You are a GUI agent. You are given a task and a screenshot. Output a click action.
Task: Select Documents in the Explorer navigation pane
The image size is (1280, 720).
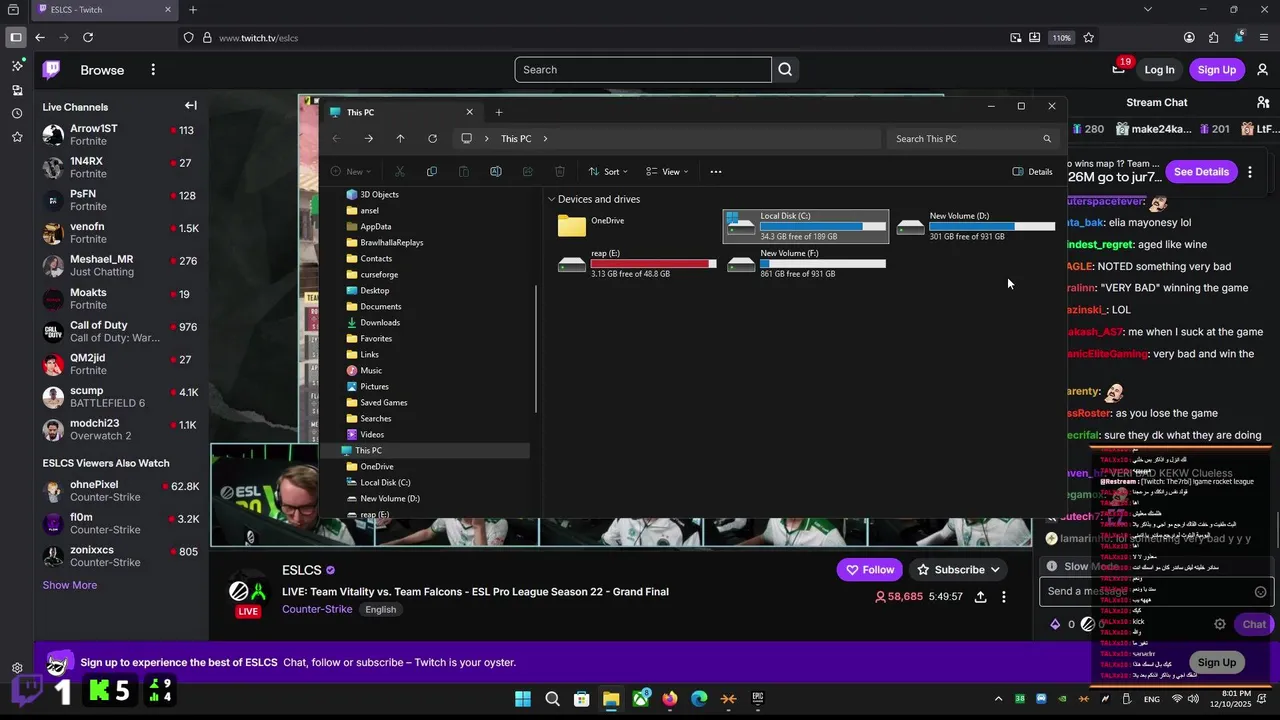[x=380, y=307]
